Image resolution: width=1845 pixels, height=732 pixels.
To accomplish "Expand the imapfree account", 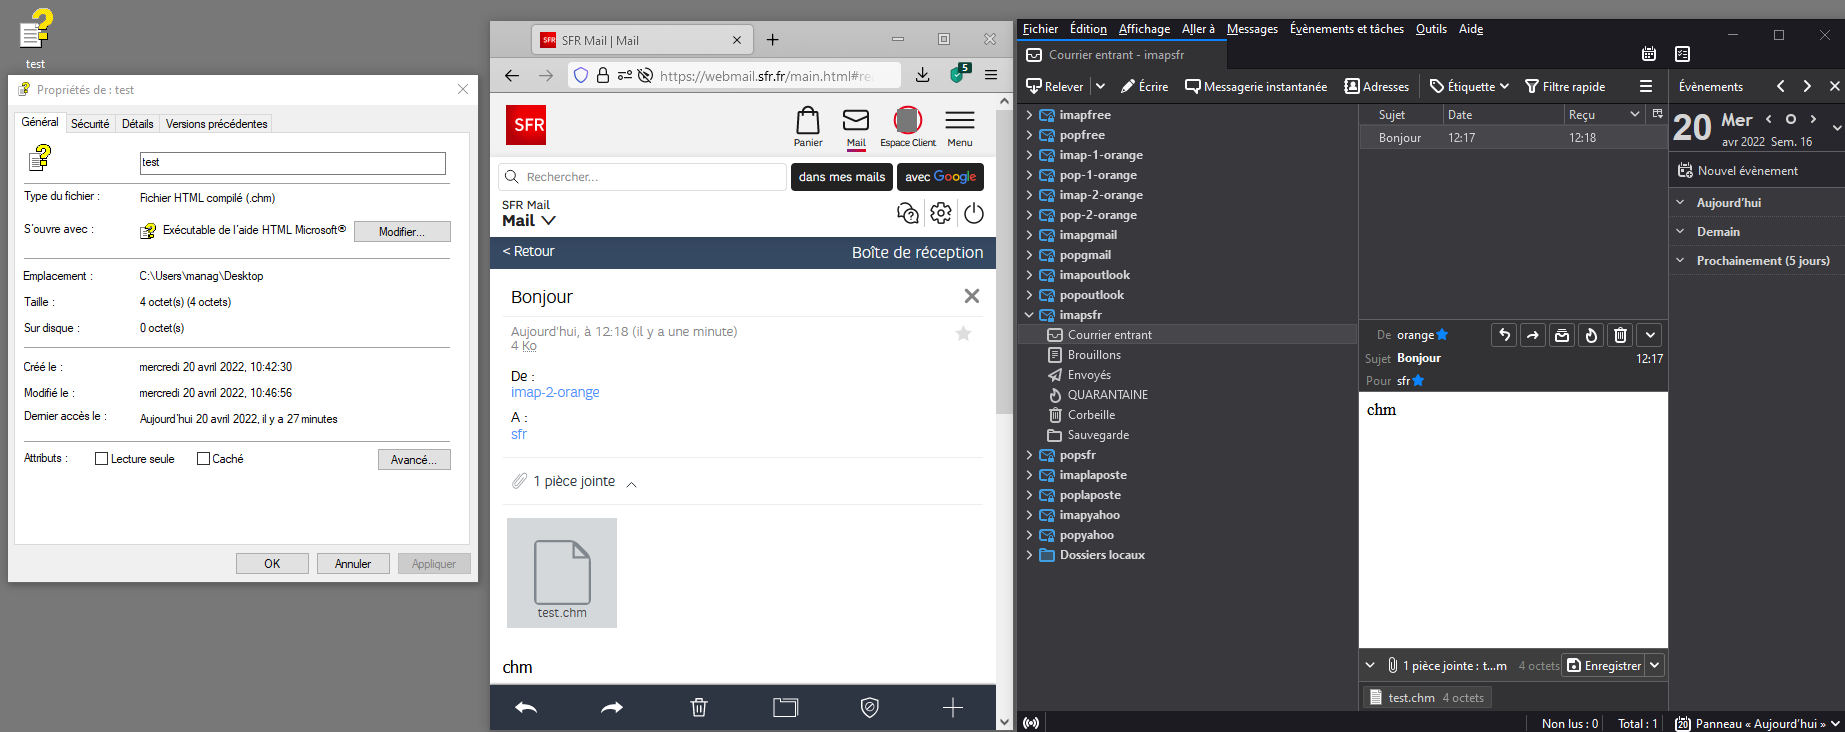I will click(x=1029, y=115).
